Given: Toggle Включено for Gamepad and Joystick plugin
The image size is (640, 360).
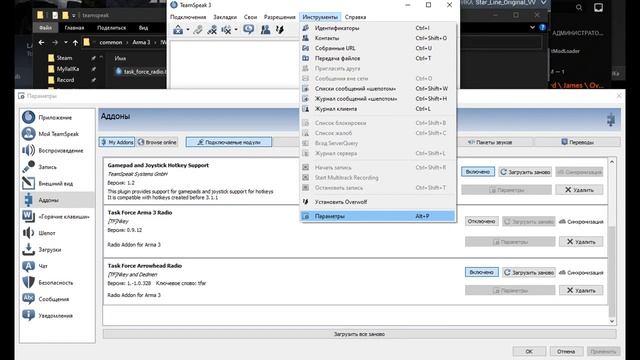Looking at the screenshot, I should pyautogui.click(x=478, y=172).
